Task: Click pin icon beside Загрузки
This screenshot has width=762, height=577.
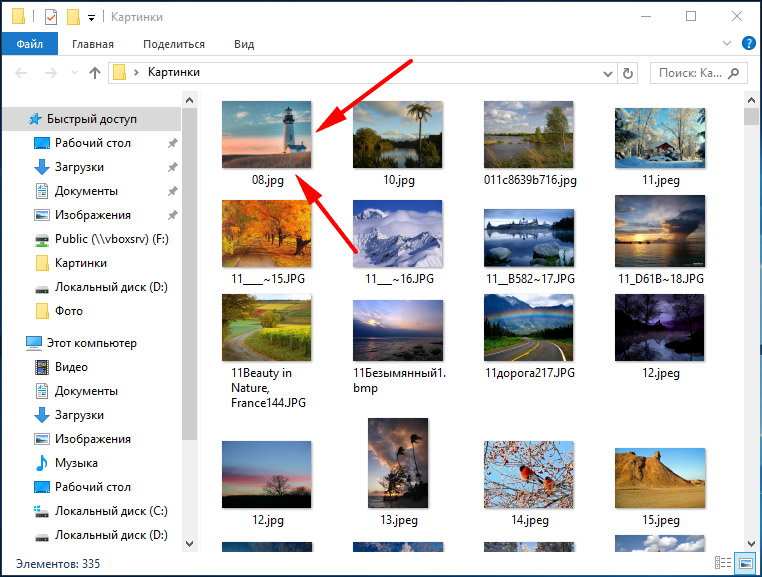Action: click(x=173, y=167)
